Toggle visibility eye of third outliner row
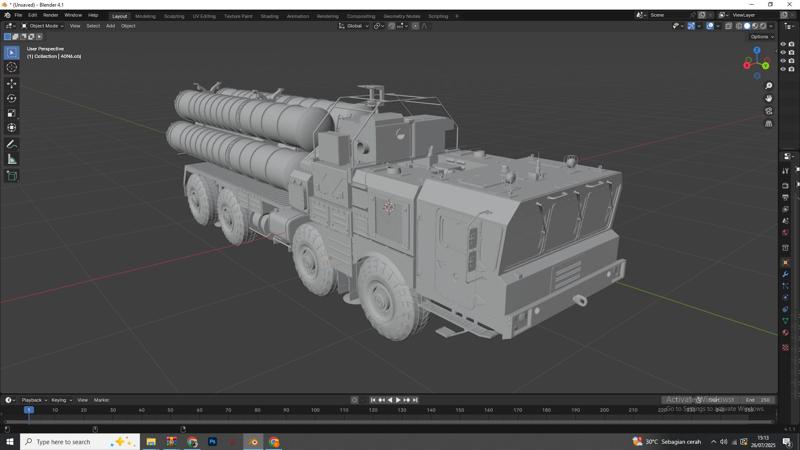Viewport: 800px width, 450px height. point(783,61)
